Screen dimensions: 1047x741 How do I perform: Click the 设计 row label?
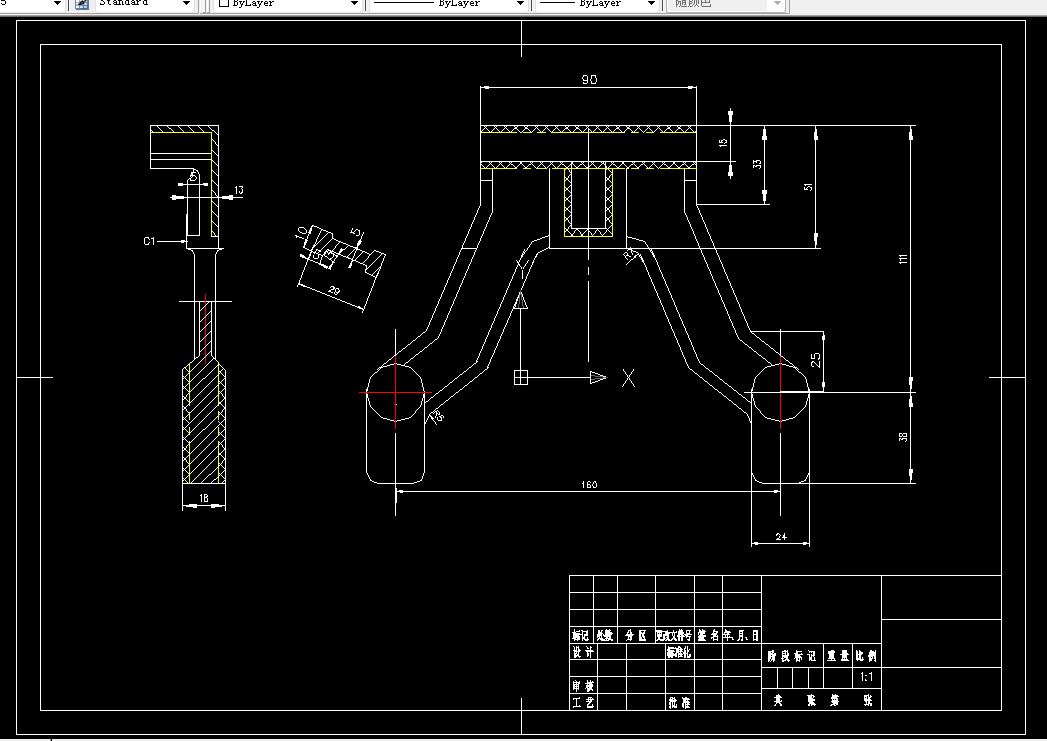(583, 652)
